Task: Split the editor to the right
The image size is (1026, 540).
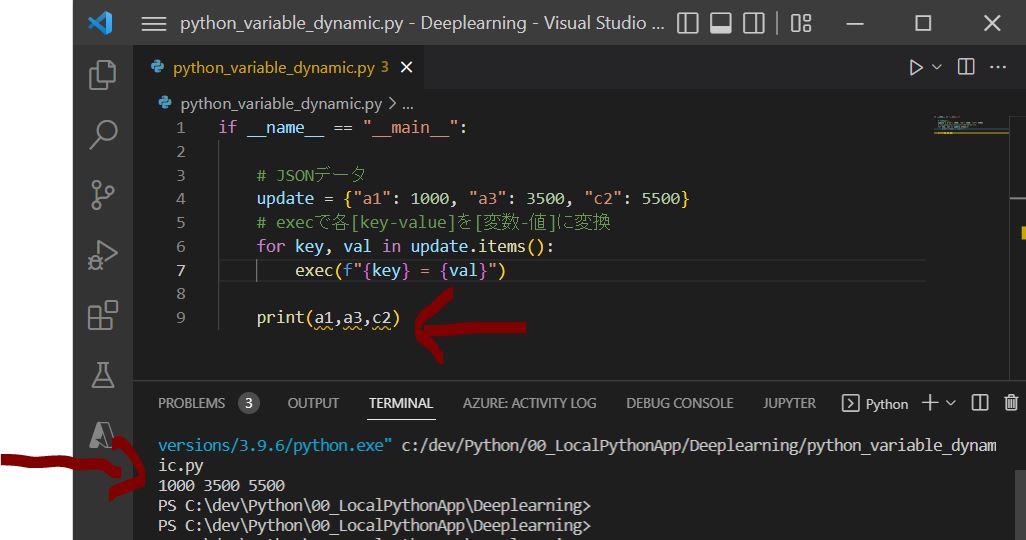Action: (x=966, y=68)
